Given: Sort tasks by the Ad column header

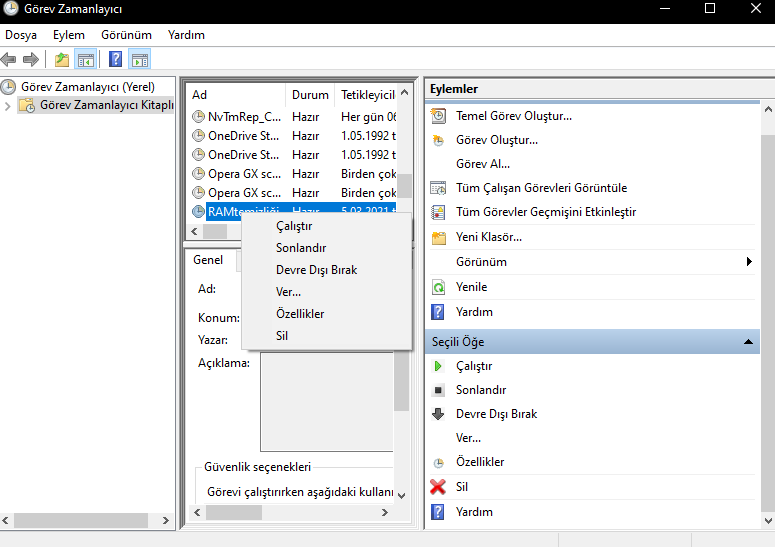Looking at the screenshot, I should (236, 95).
